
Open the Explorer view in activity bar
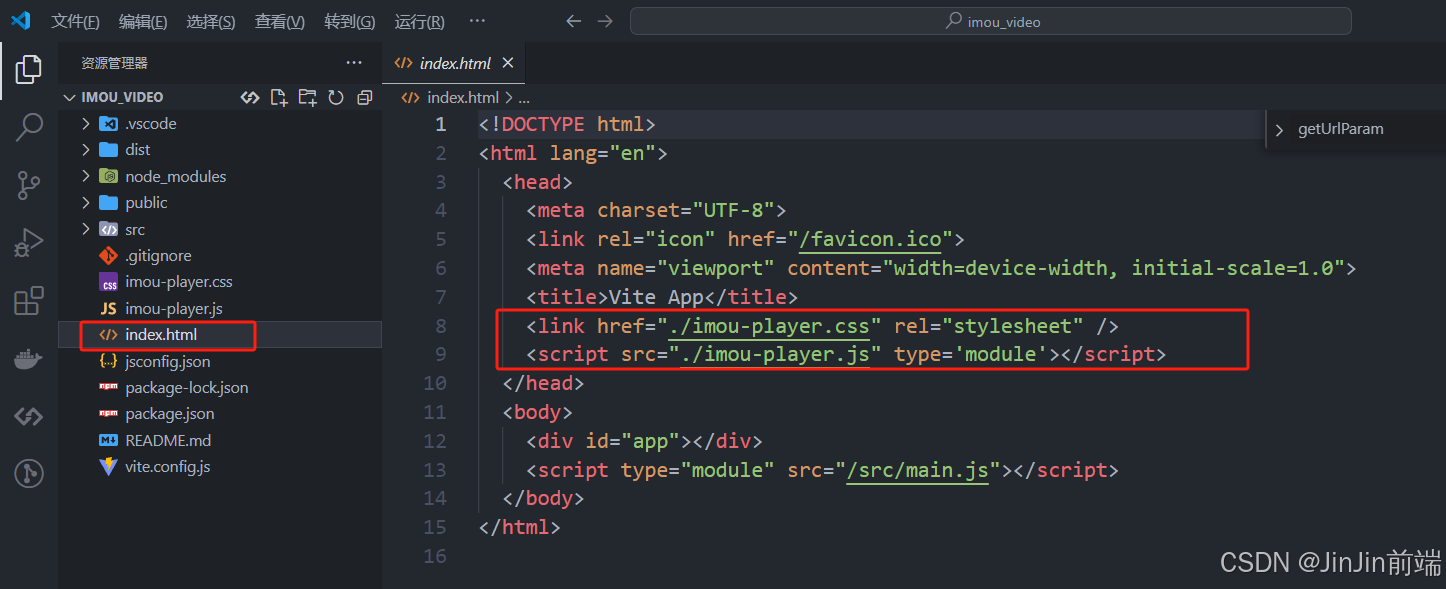(29, 70)
